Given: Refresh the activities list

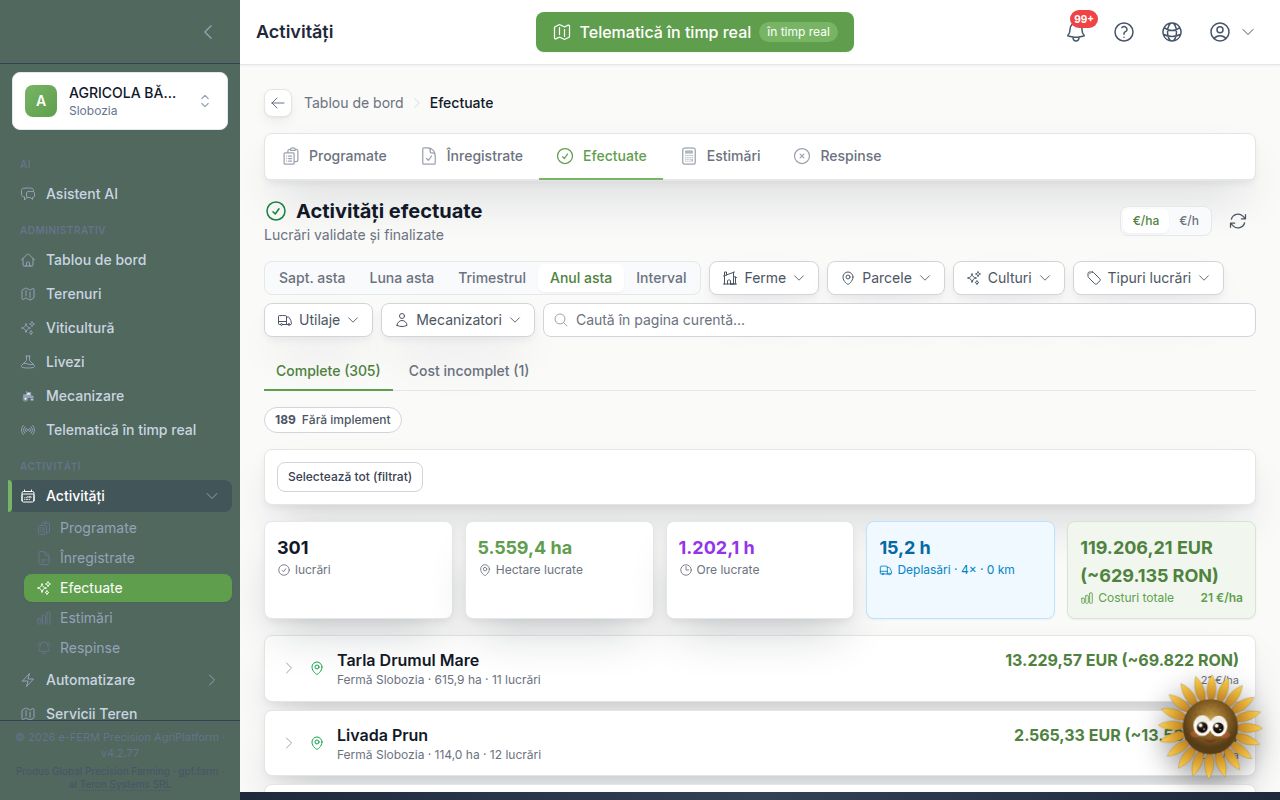Looking at the screenshot, I should (x=1238, y=221).
